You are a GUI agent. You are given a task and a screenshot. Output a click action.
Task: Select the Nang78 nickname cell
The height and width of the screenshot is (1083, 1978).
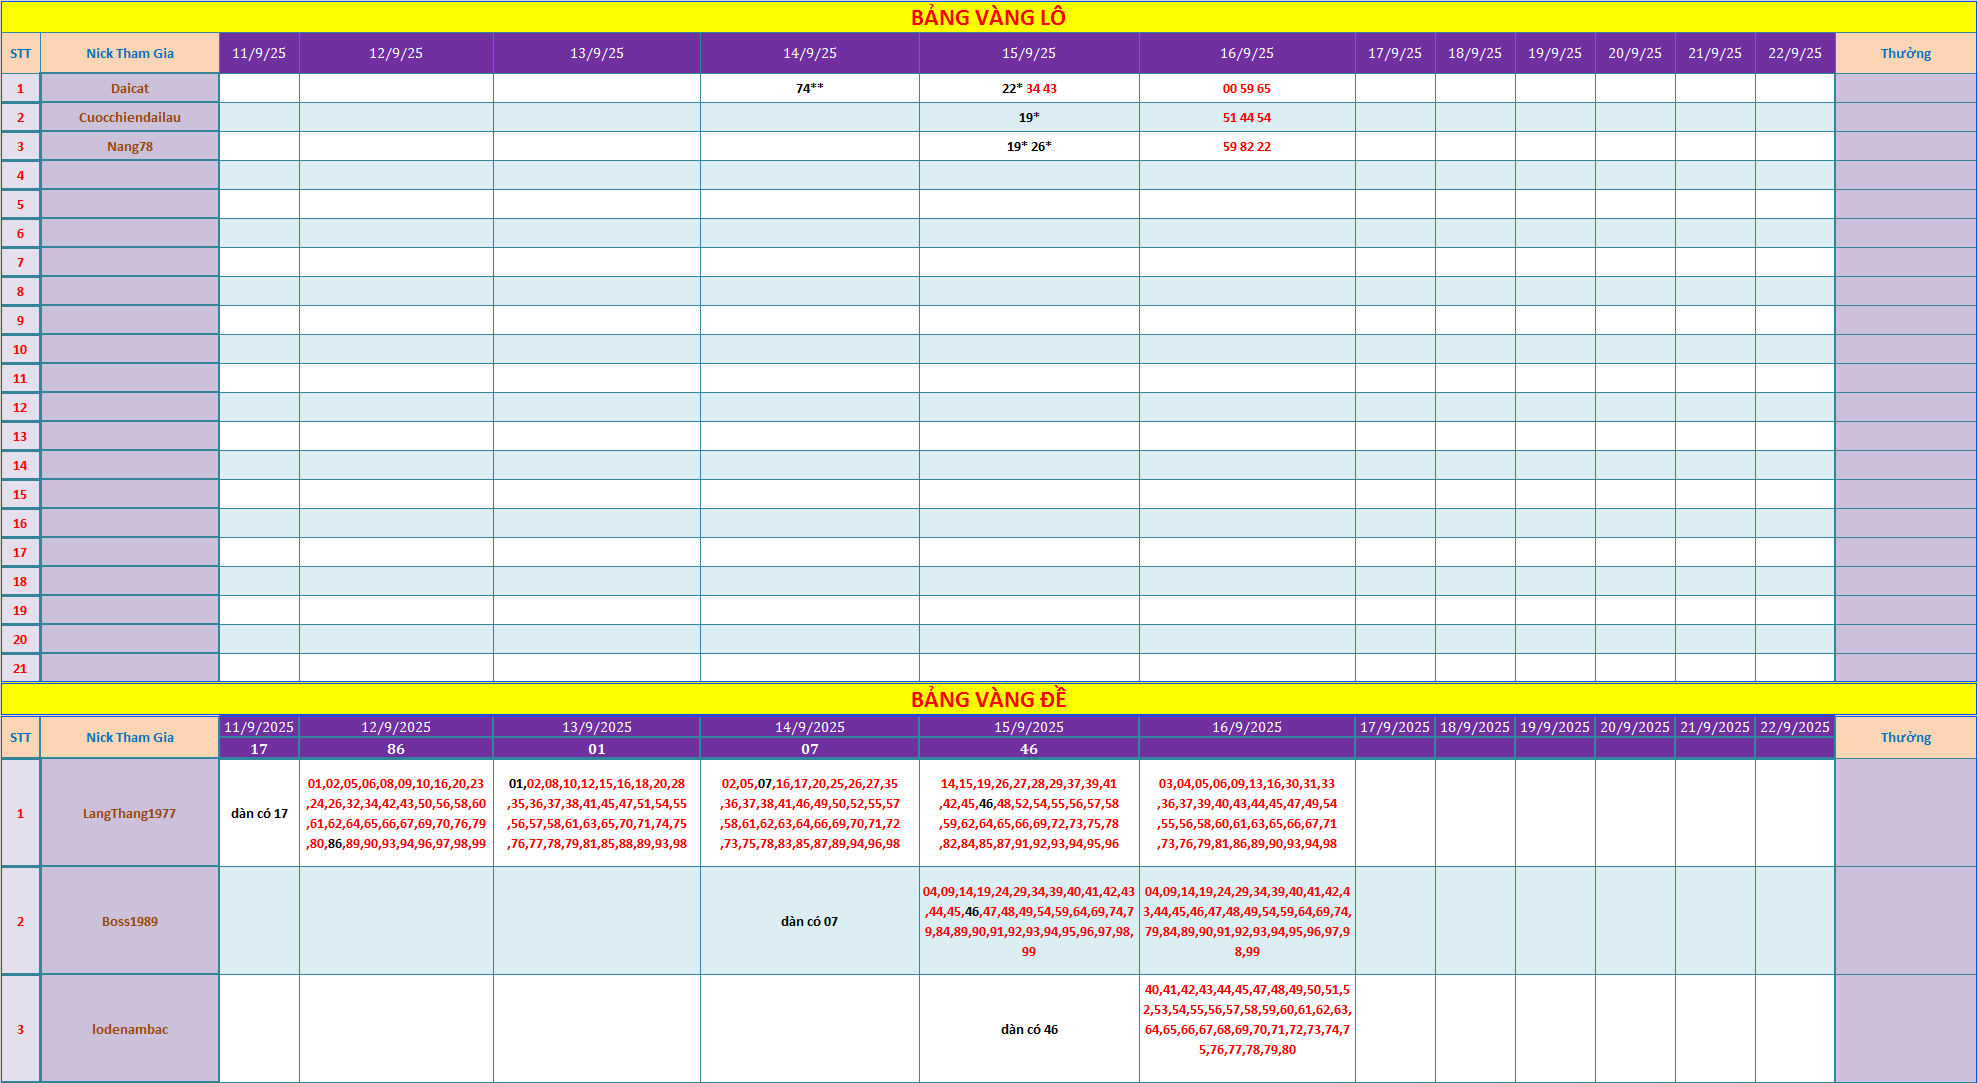130,146
